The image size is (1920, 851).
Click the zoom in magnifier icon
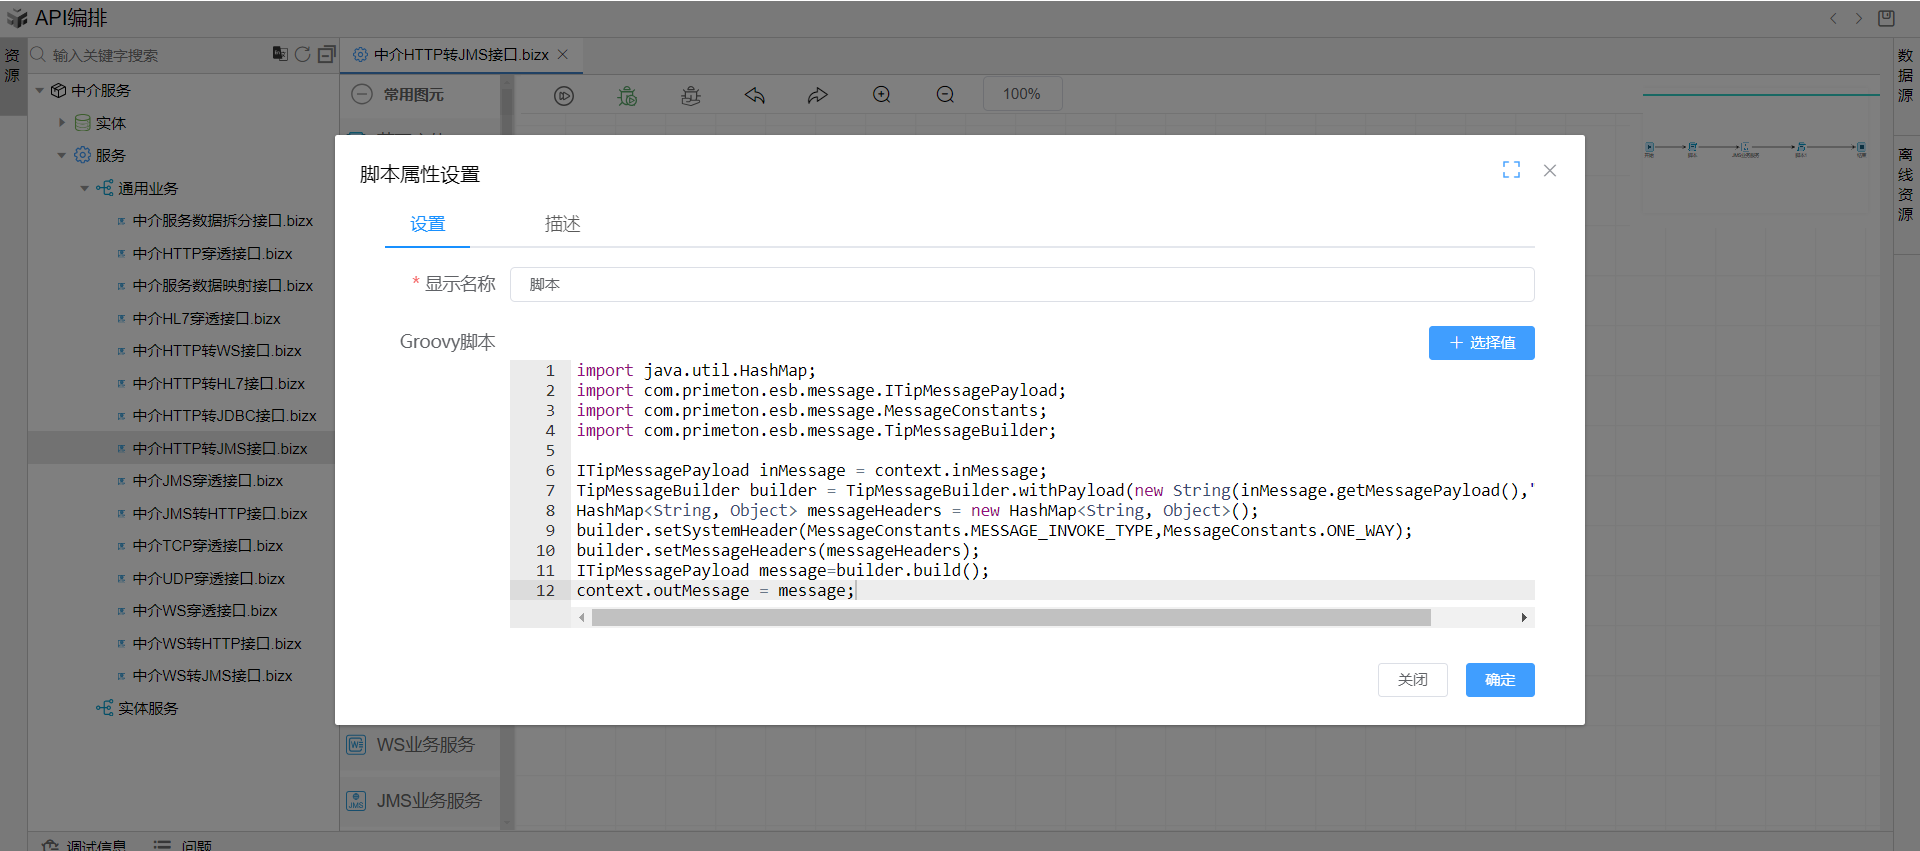pos(881,95)
